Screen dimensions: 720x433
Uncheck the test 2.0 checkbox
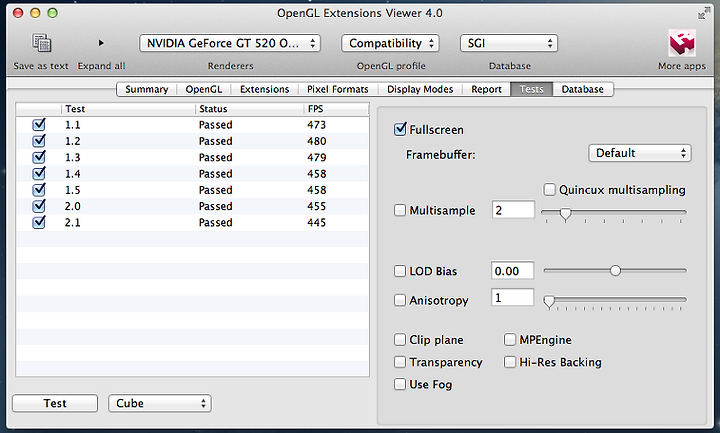[39, 206]
